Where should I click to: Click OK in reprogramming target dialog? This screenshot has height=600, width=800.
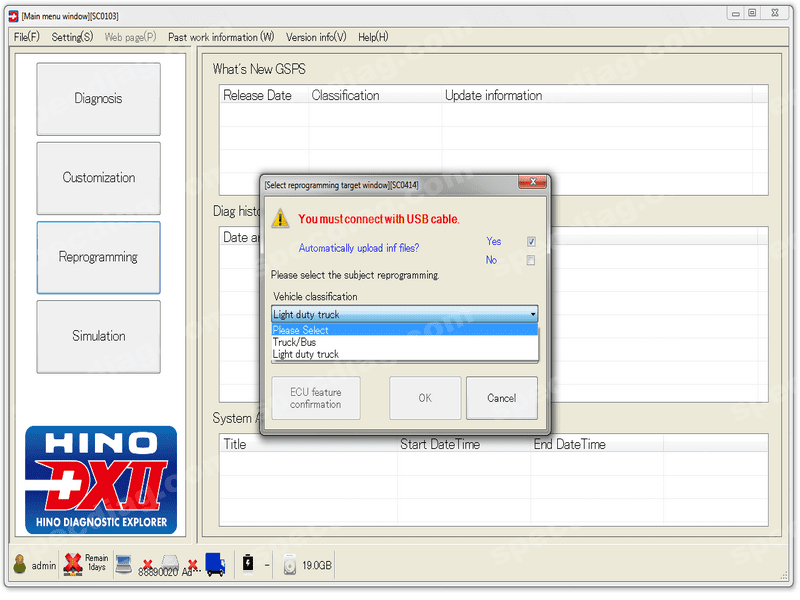425,398
